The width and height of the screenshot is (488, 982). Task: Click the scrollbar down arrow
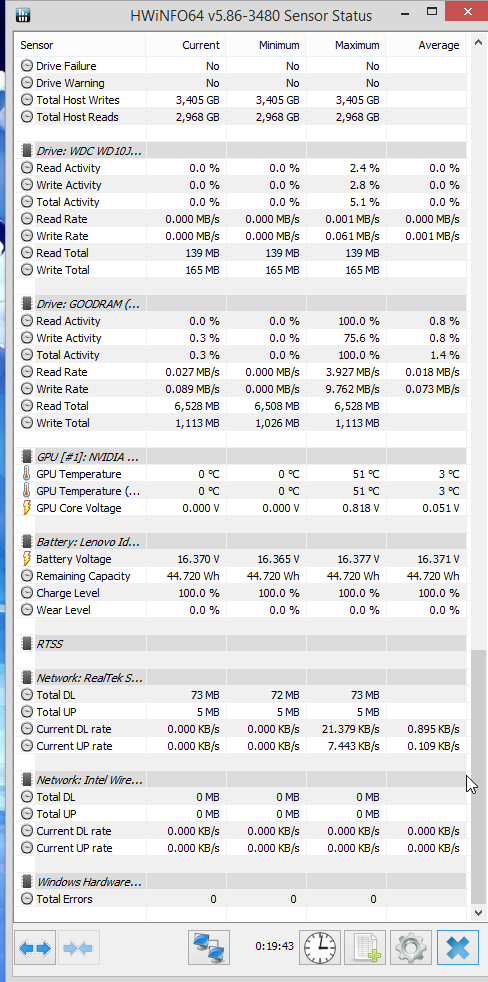(479, 913)
